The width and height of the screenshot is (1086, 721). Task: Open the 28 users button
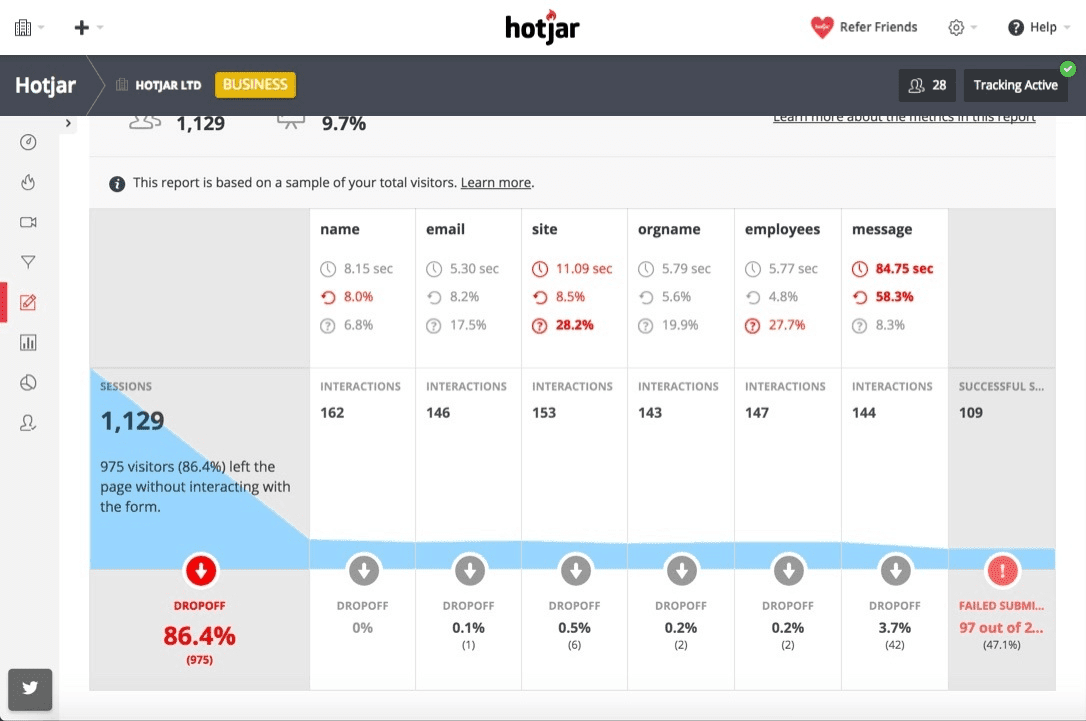tap(927, 85)
